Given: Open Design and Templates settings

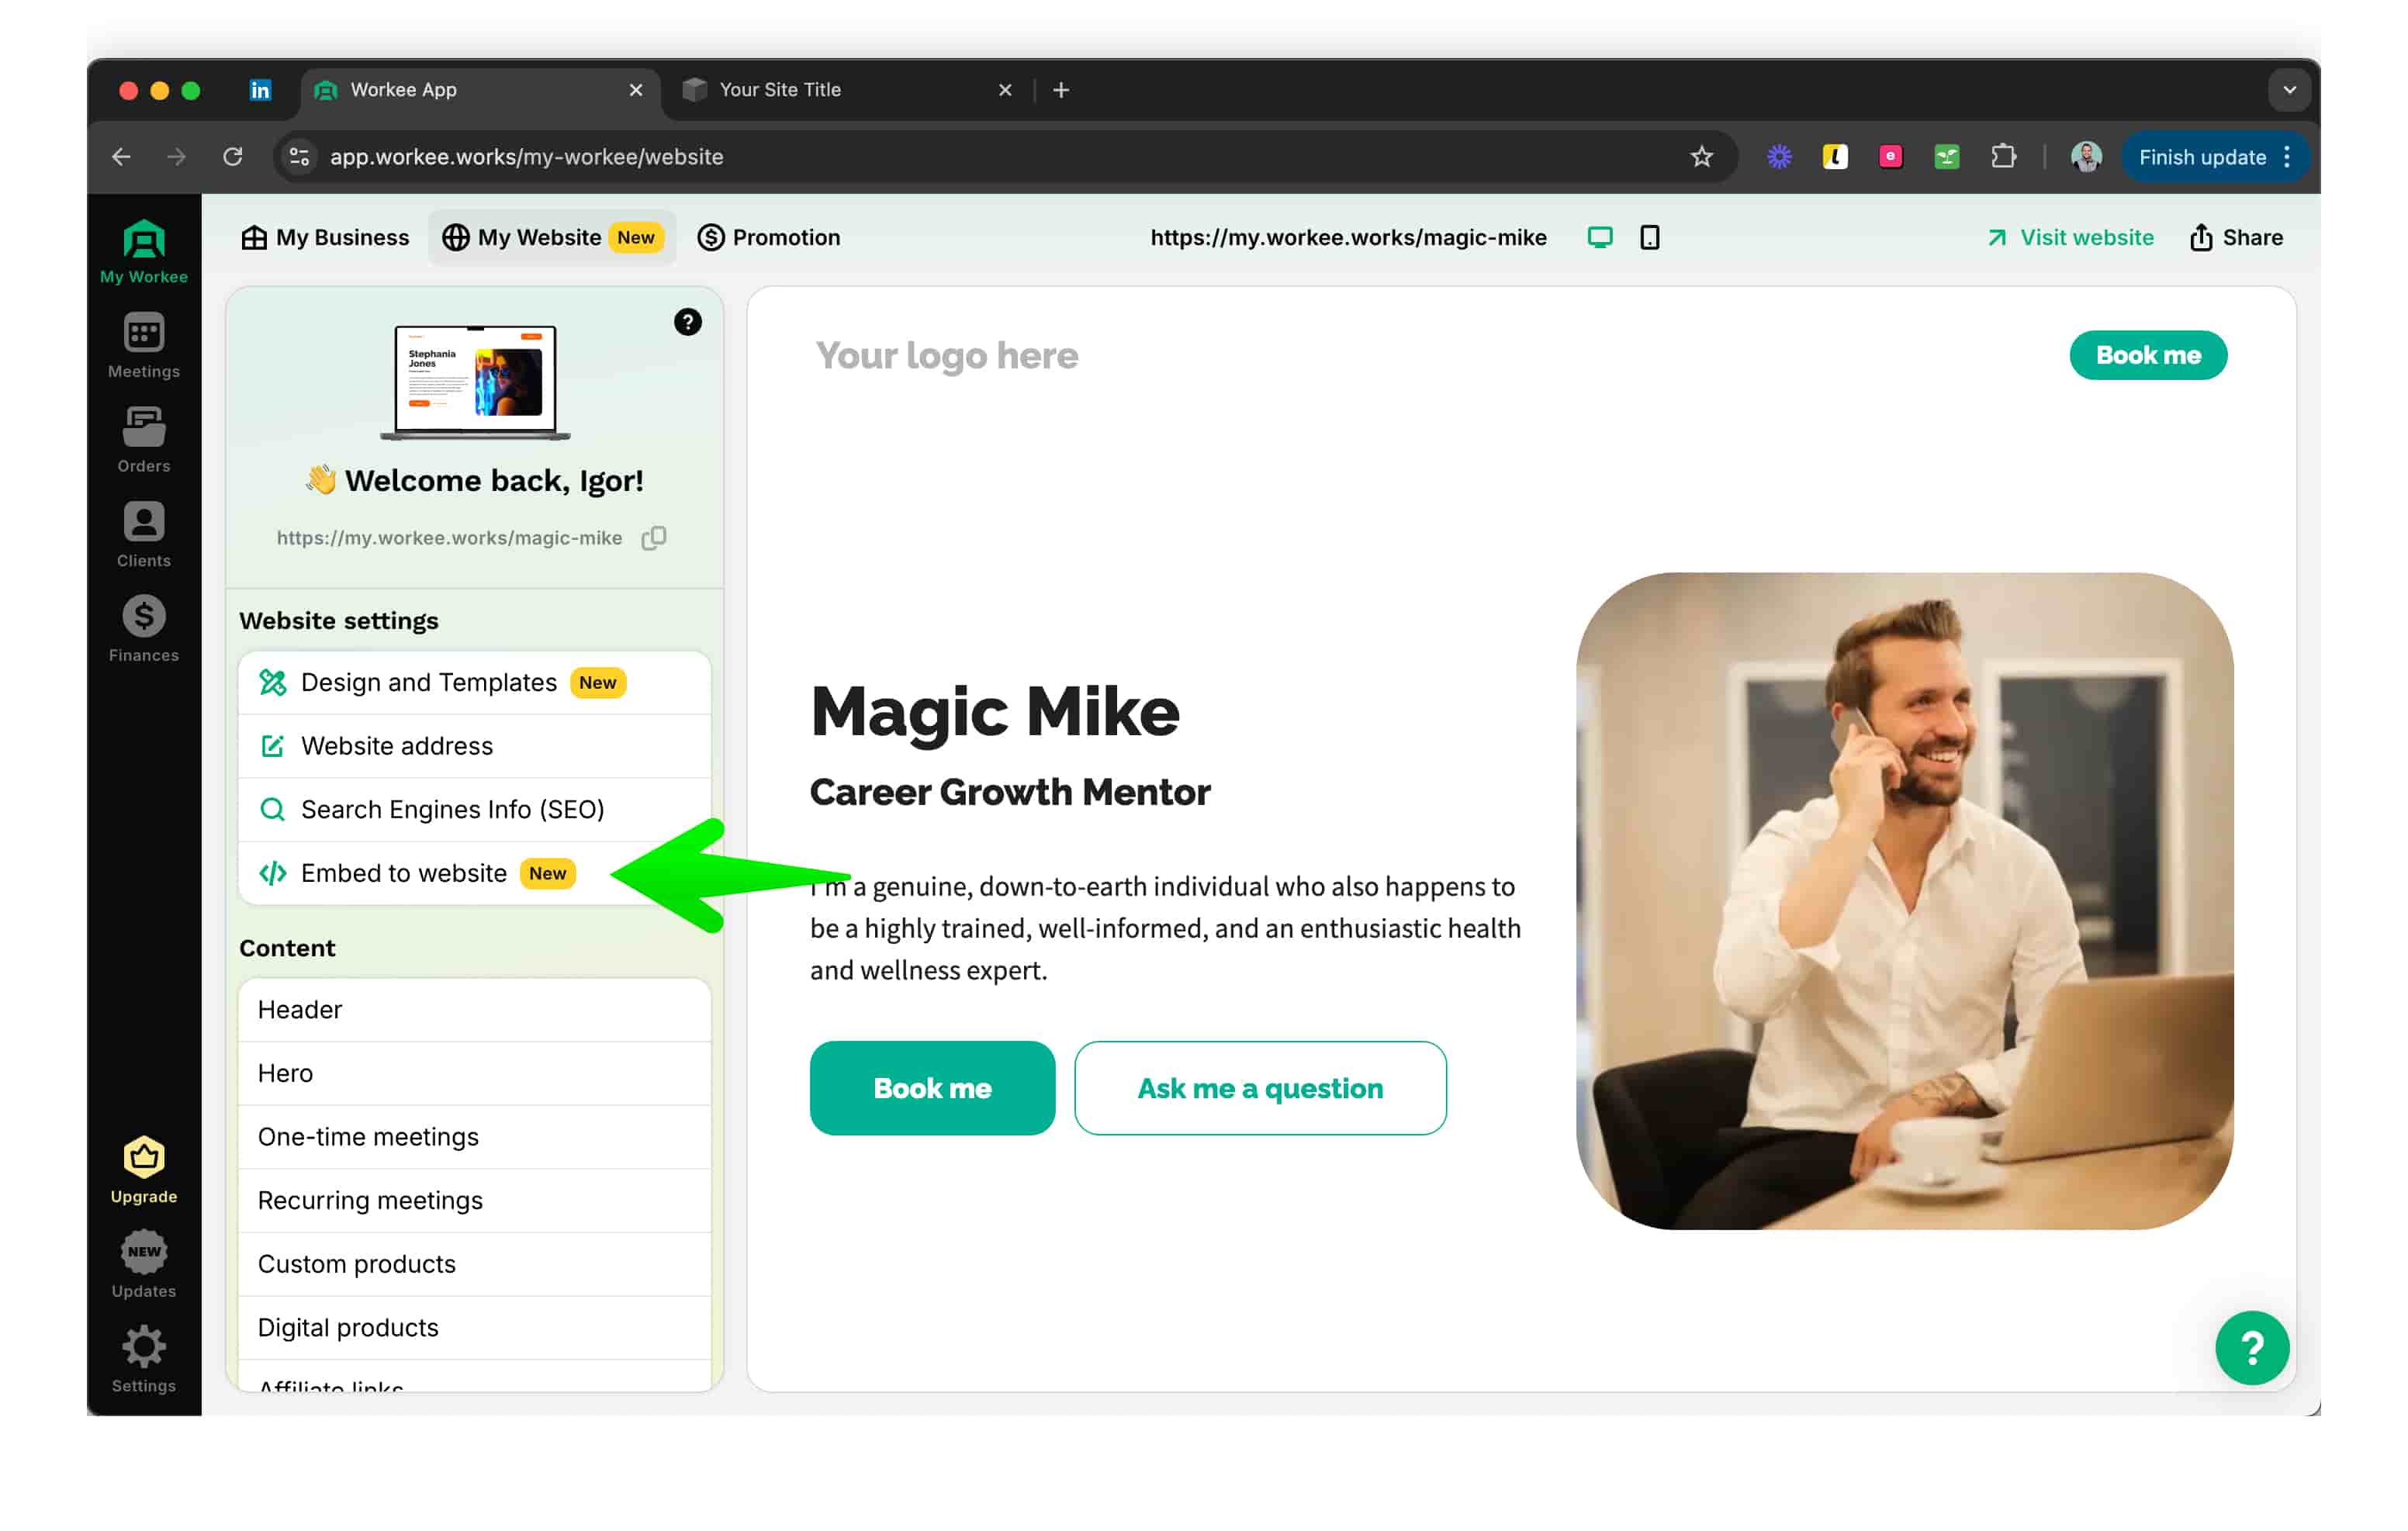Looking at the screenshot, I should point(475,682).
